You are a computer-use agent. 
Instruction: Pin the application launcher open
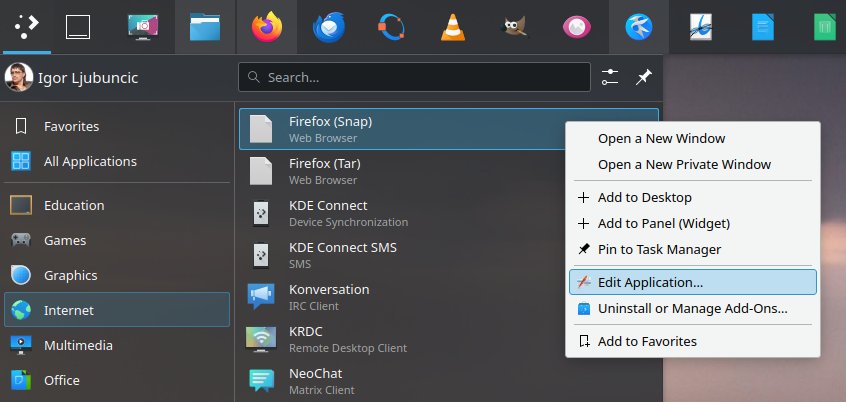[x=644, y=76]
